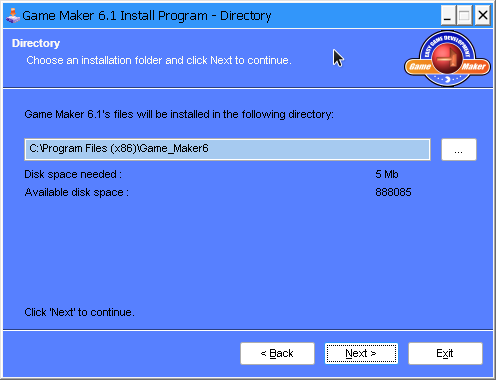Viewport: 496px width, 380px height.
Task: Select the '5 Mb' disk space value
Action: tap(387, 174)
